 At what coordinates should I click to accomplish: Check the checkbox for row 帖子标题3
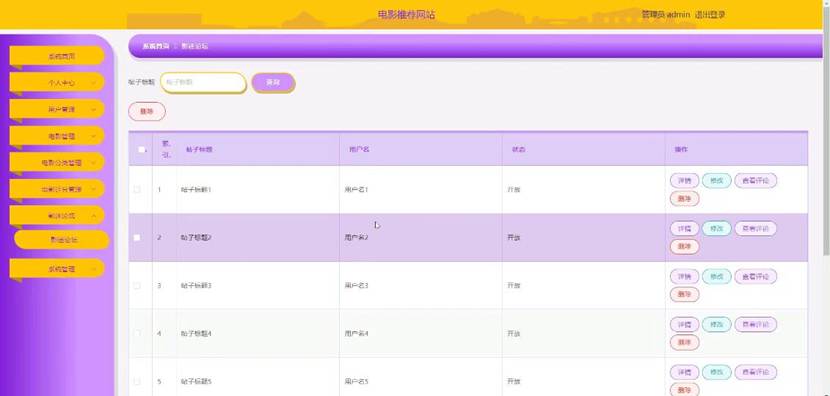137,285
